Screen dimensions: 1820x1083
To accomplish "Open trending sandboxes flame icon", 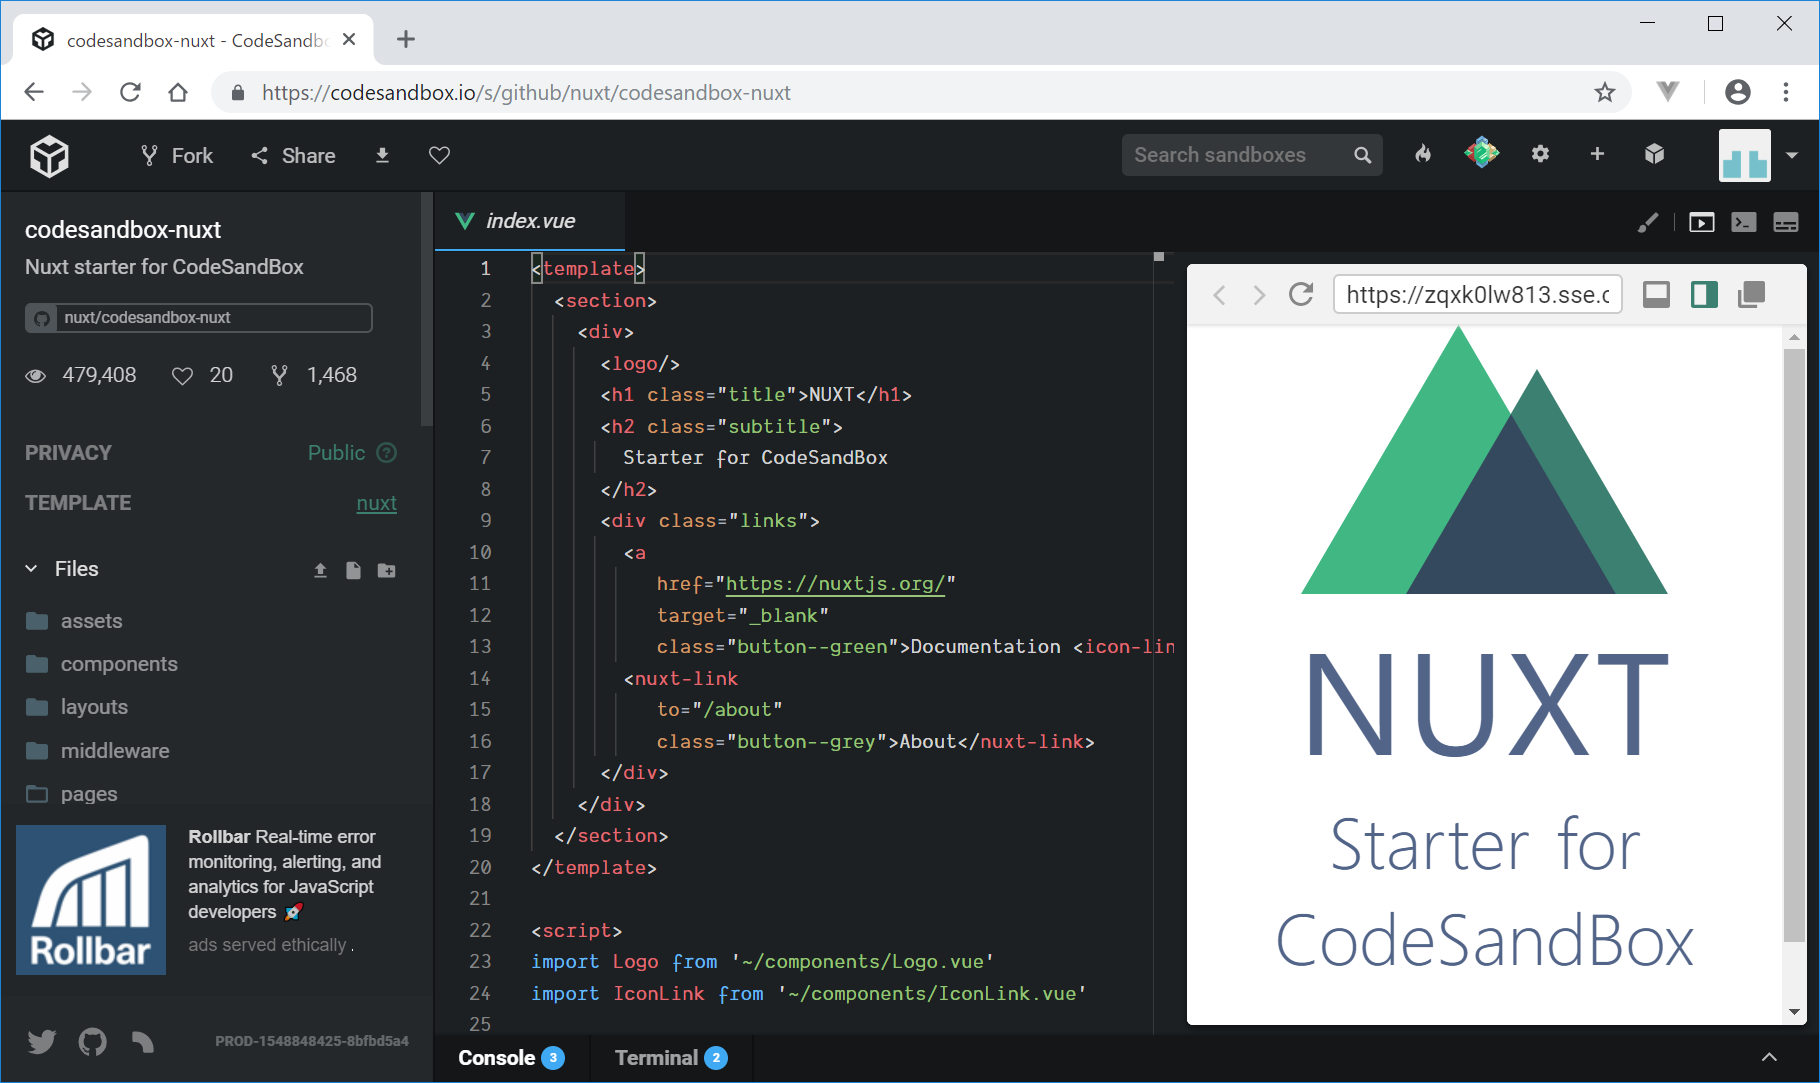I will (x=1423, y=154).
